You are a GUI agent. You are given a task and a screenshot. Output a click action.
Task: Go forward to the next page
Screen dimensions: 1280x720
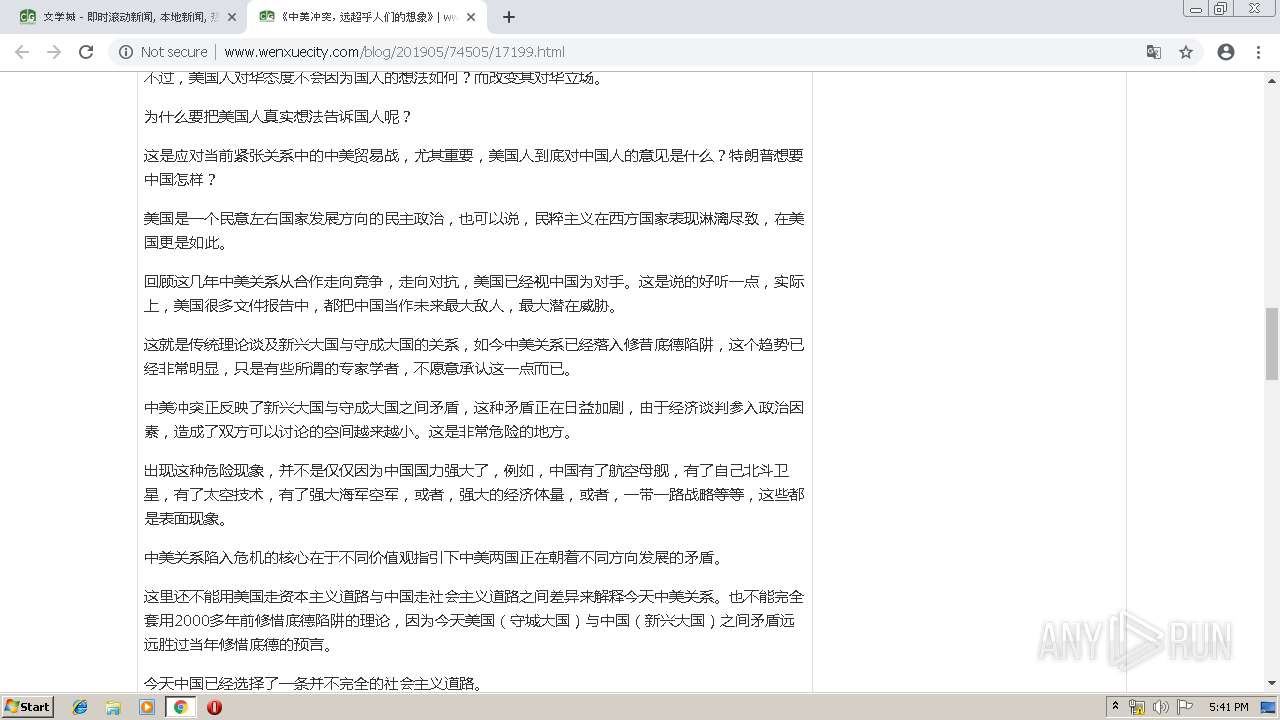[x=54, y=52]
